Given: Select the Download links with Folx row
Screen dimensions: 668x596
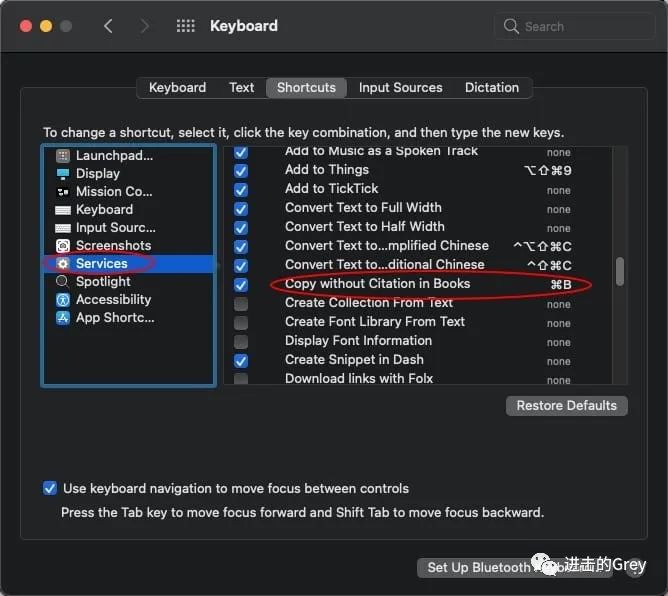Looking at the screenshot, I should click(418, 379).
